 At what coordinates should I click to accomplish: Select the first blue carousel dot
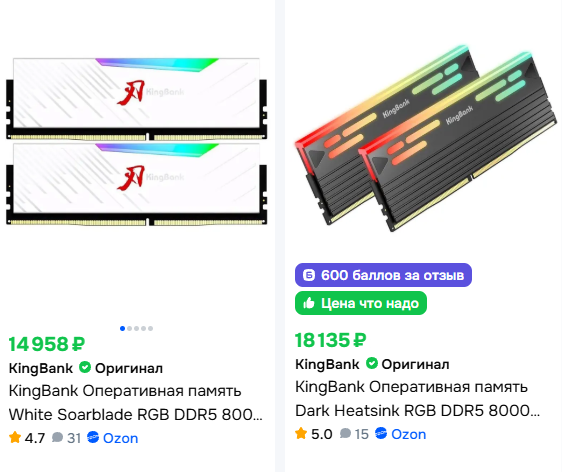pyautogui.click(x=122, y=328)
